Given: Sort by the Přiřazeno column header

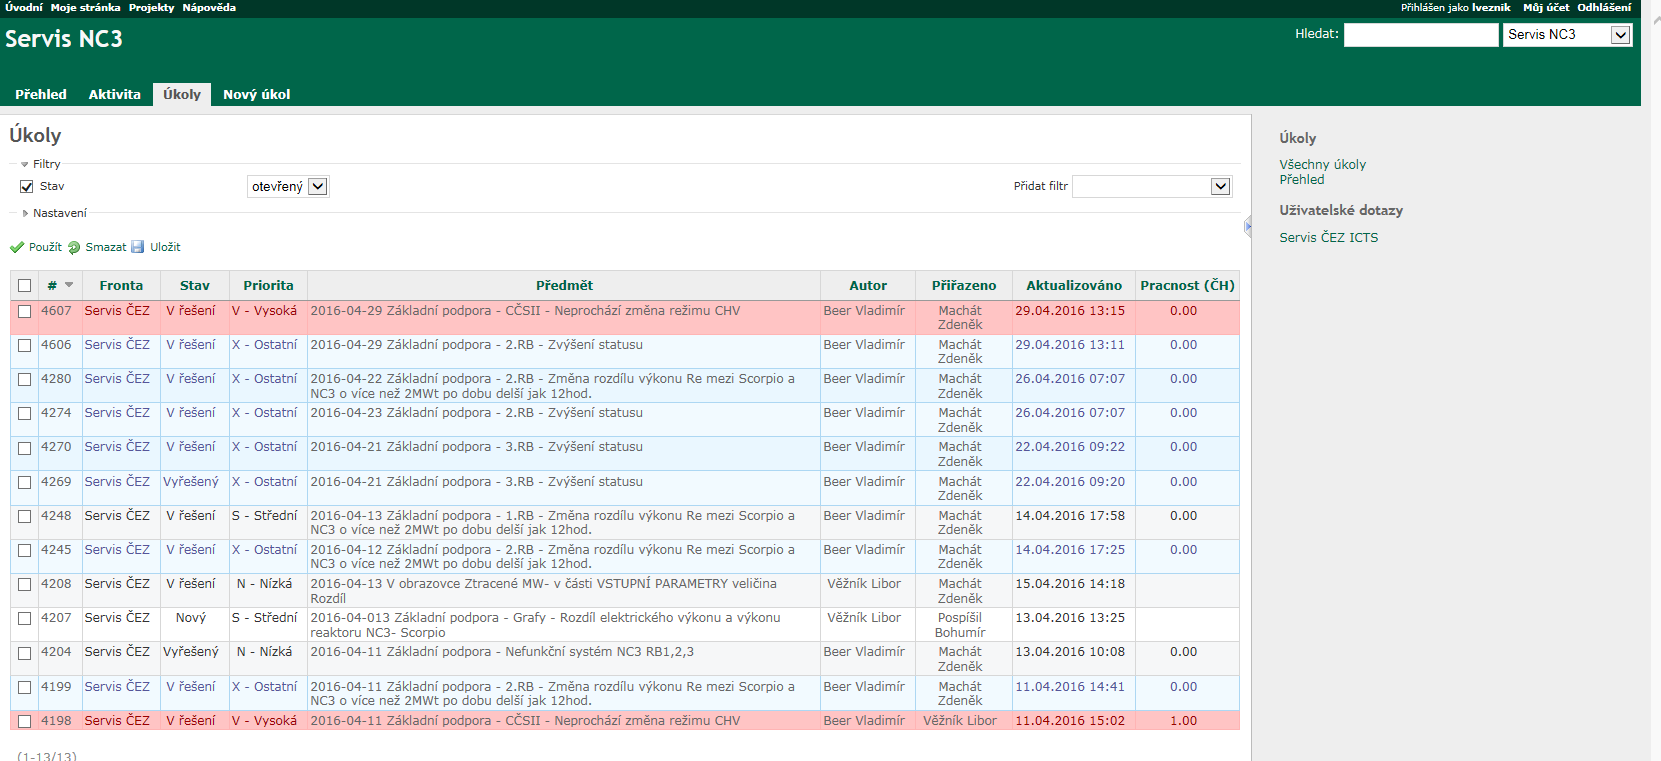Looking at the screenshot, I should click(964, 286).
